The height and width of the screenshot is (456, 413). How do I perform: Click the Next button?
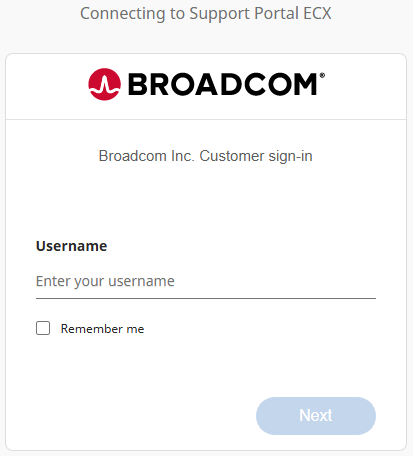coord(316,416)
